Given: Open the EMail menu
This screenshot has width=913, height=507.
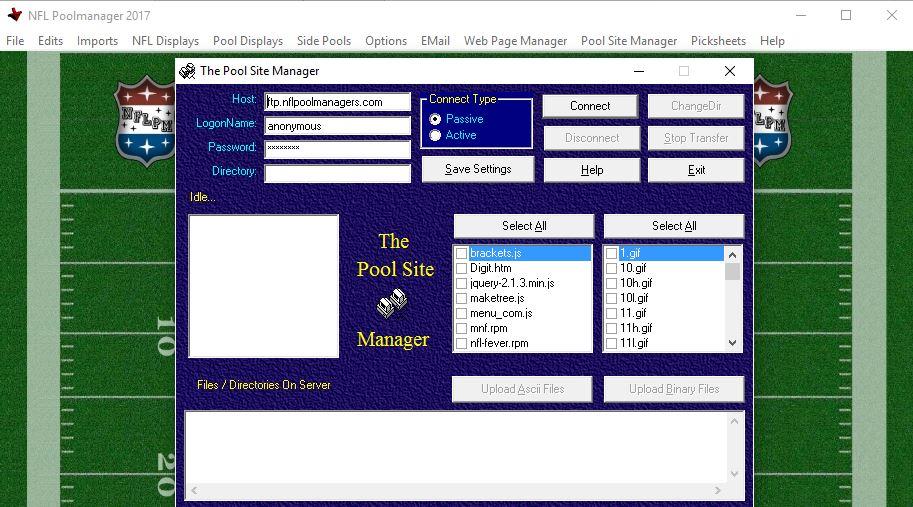Looking at the screenshot, I should click(x=436, y=41).
